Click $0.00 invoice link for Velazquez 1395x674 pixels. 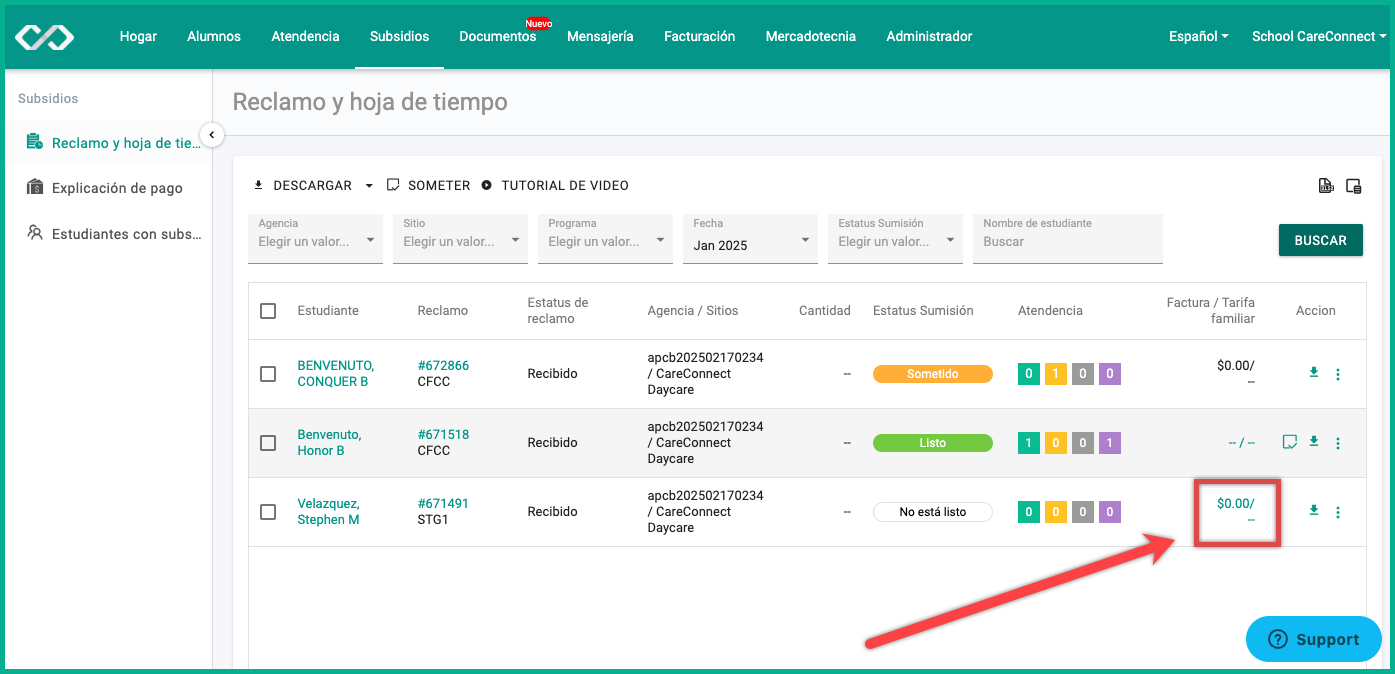[1235, 504]
